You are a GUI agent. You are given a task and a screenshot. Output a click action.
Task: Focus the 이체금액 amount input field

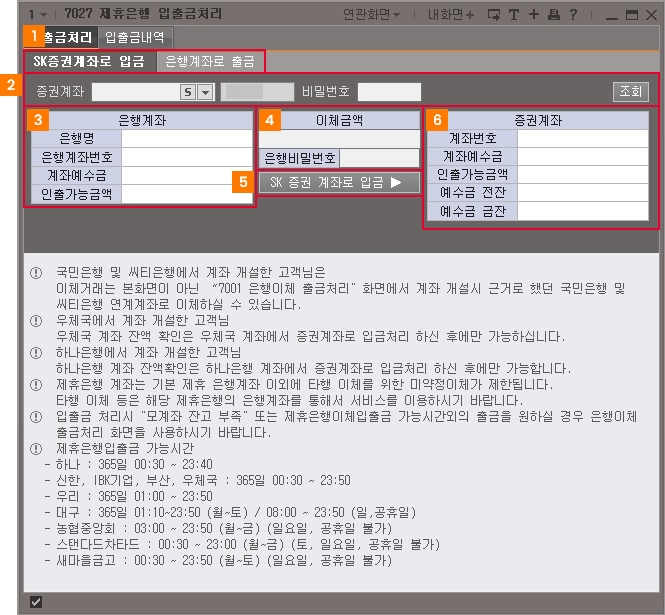point(339,139)
